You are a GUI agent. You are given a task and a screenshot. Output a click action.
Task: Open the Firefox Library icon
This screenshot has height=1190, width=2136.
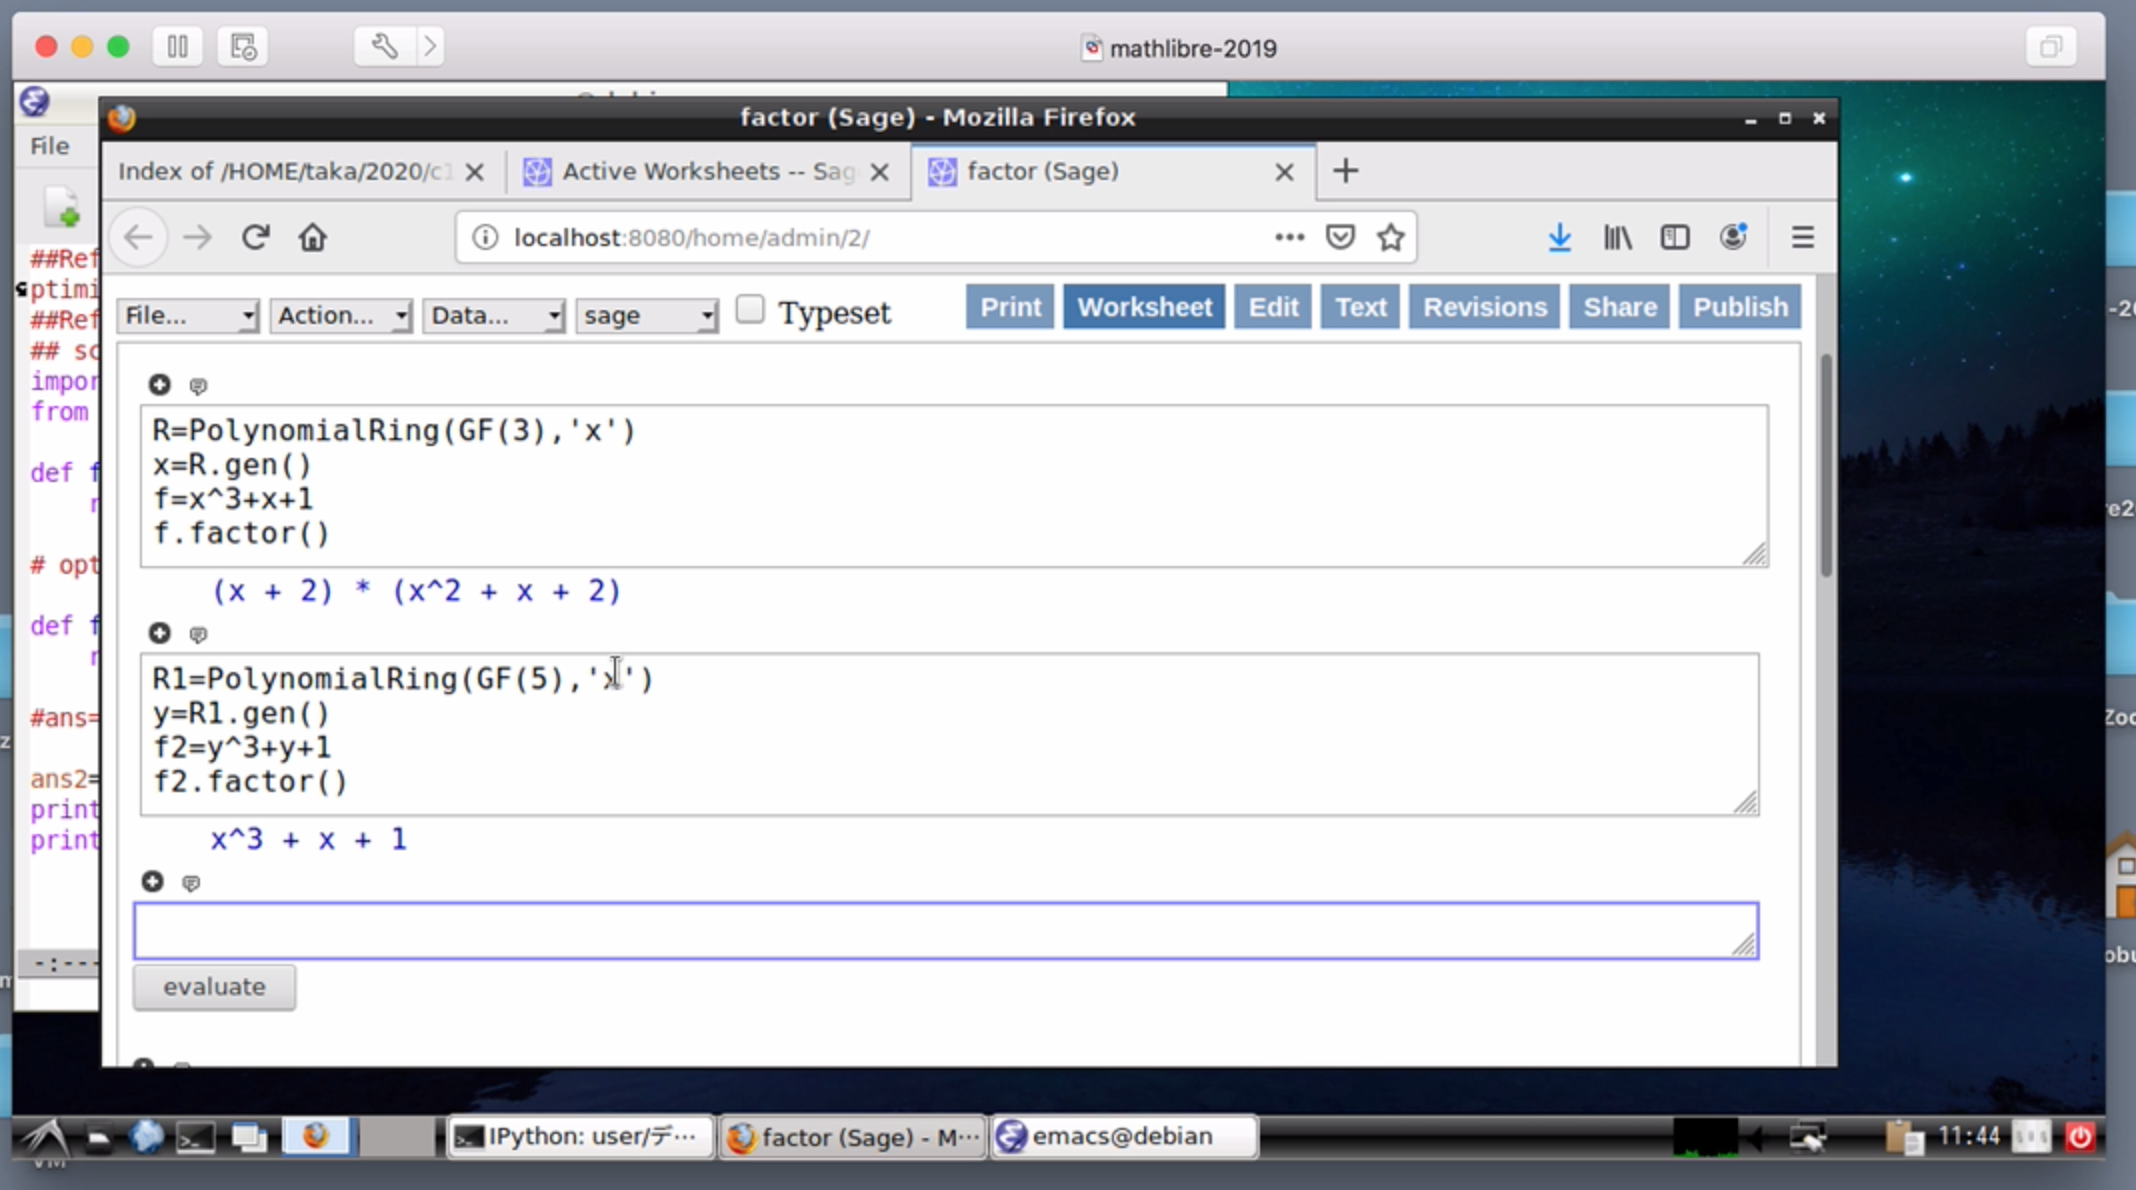point(1617,238)
